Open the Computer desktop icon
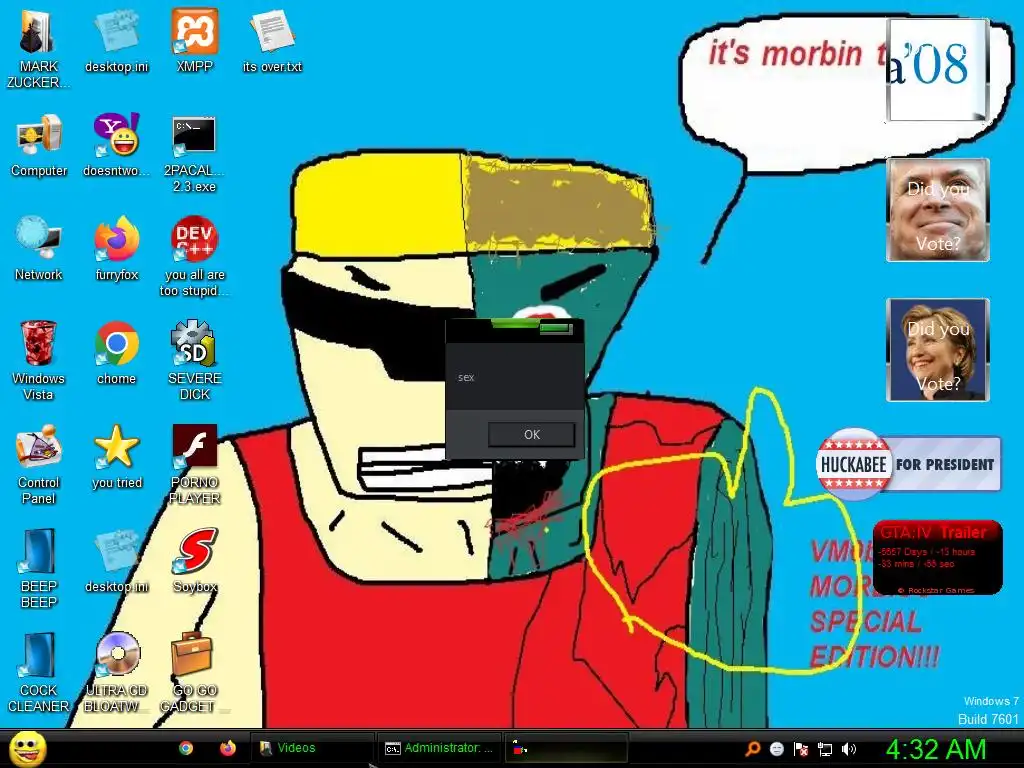The height and width of the screenshot is (768, 1024). [39, 146]
